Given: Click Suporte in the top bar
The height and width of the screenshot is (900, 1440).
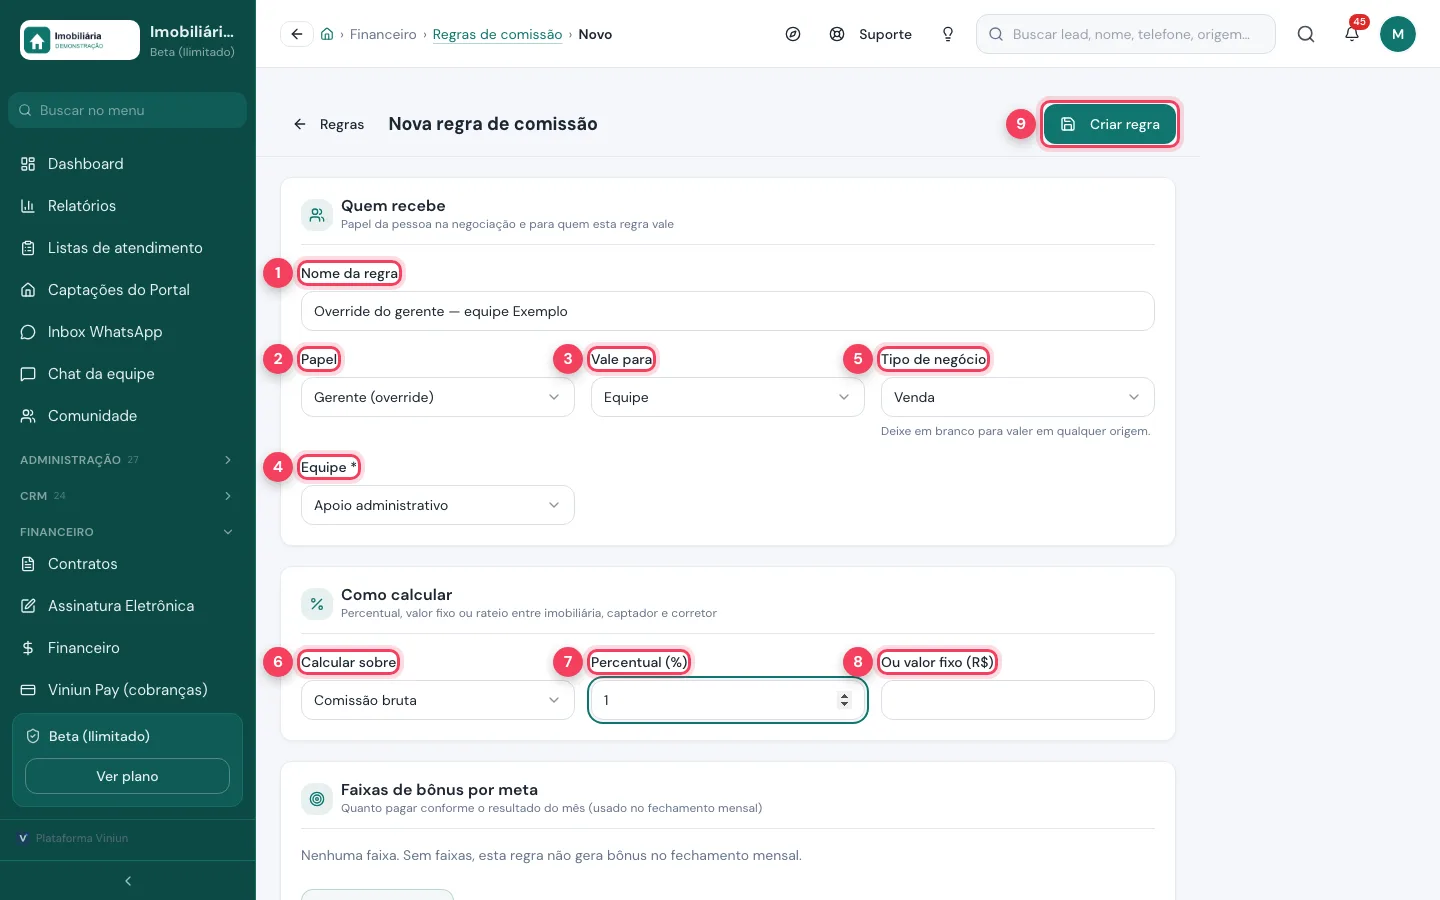Looking at the screenshot, I should click(x=871, y=34).
